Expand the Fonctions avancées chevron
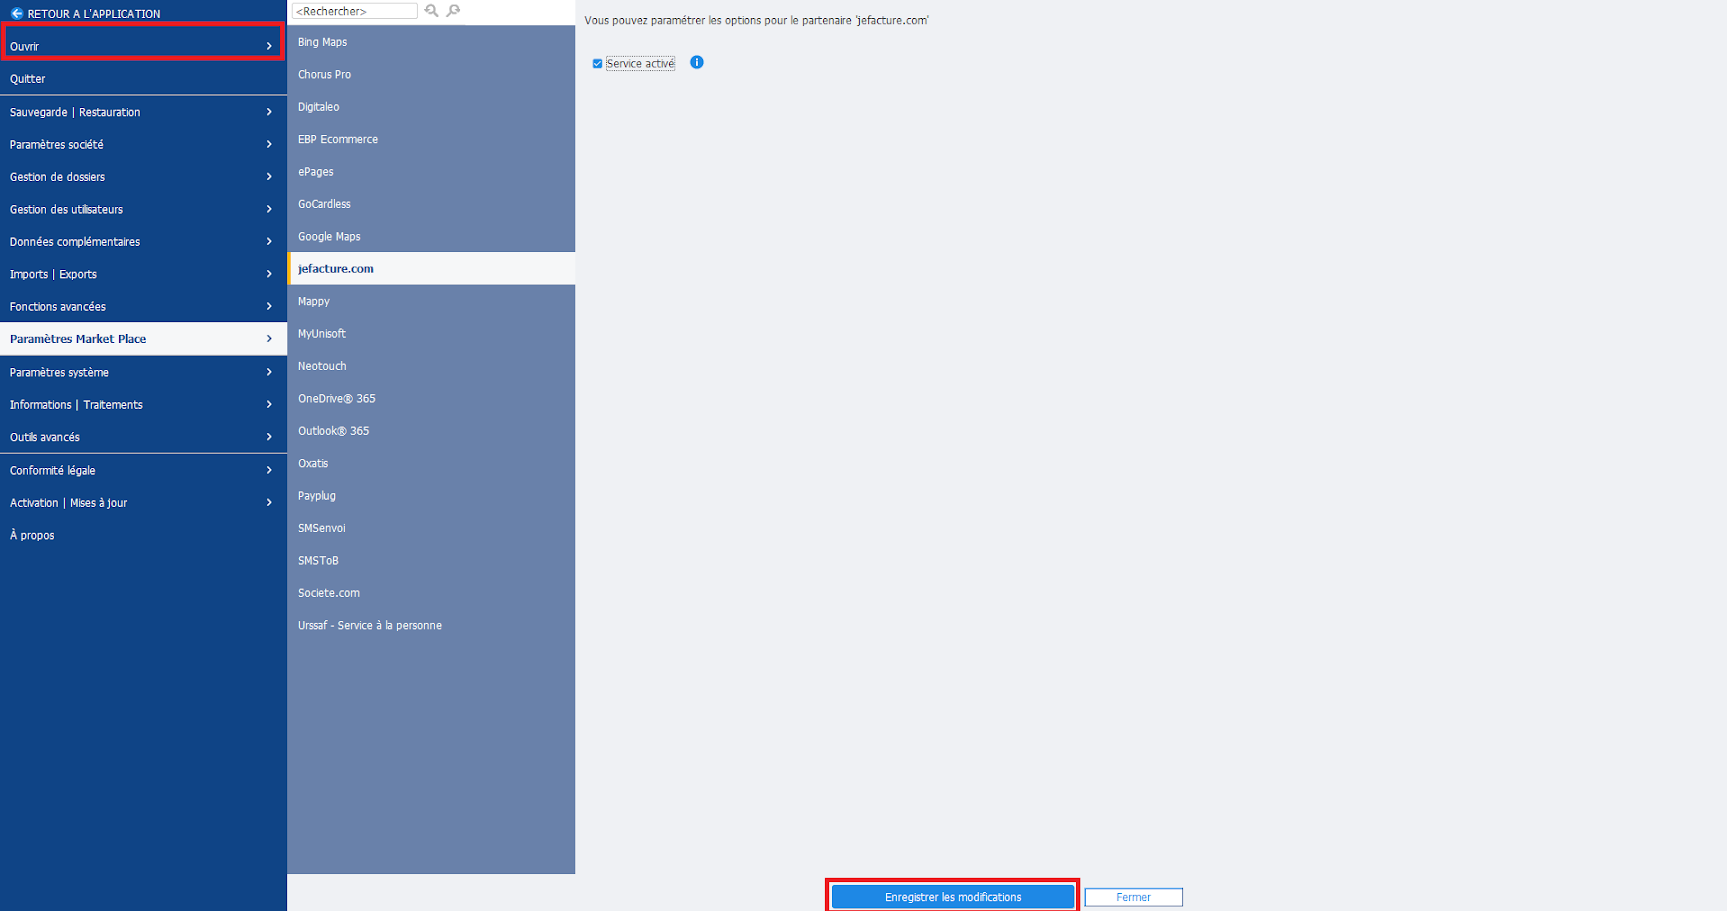Viewport: 1727px width, 911px height. coord(269,306)
